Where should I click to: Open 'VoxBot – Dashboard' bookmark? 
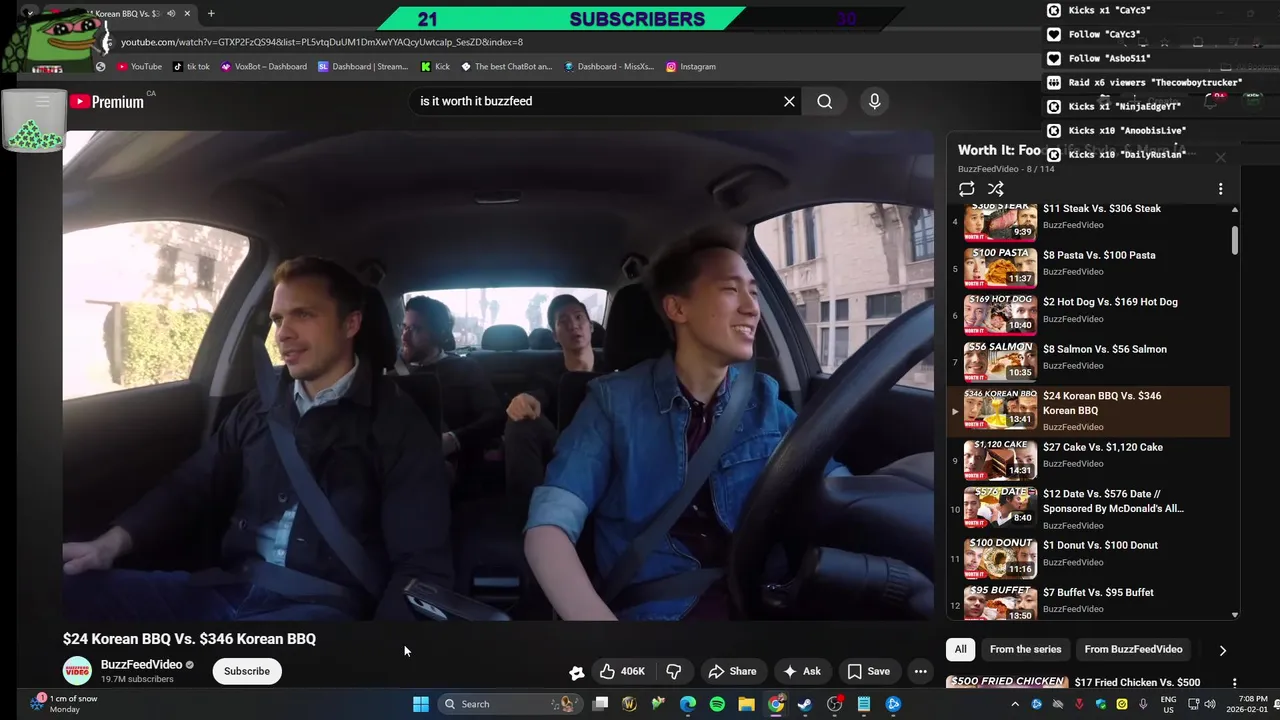(264, 67)
